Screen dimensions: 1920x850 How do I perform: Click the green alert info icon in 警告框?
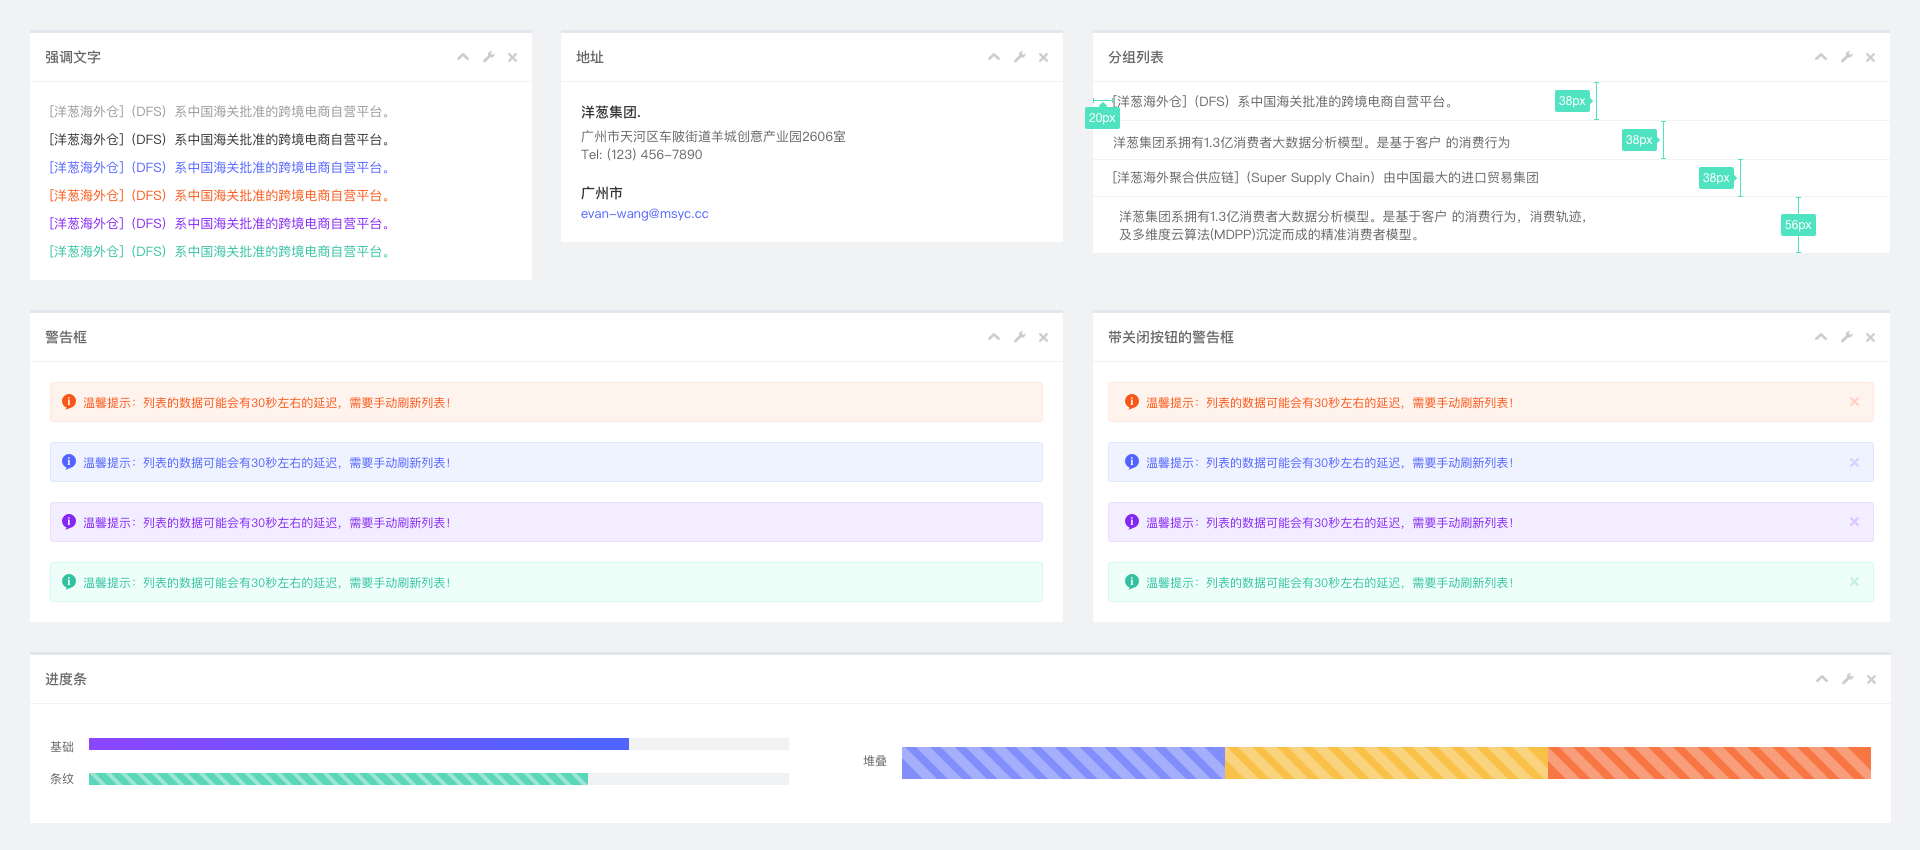click(69, 582)
